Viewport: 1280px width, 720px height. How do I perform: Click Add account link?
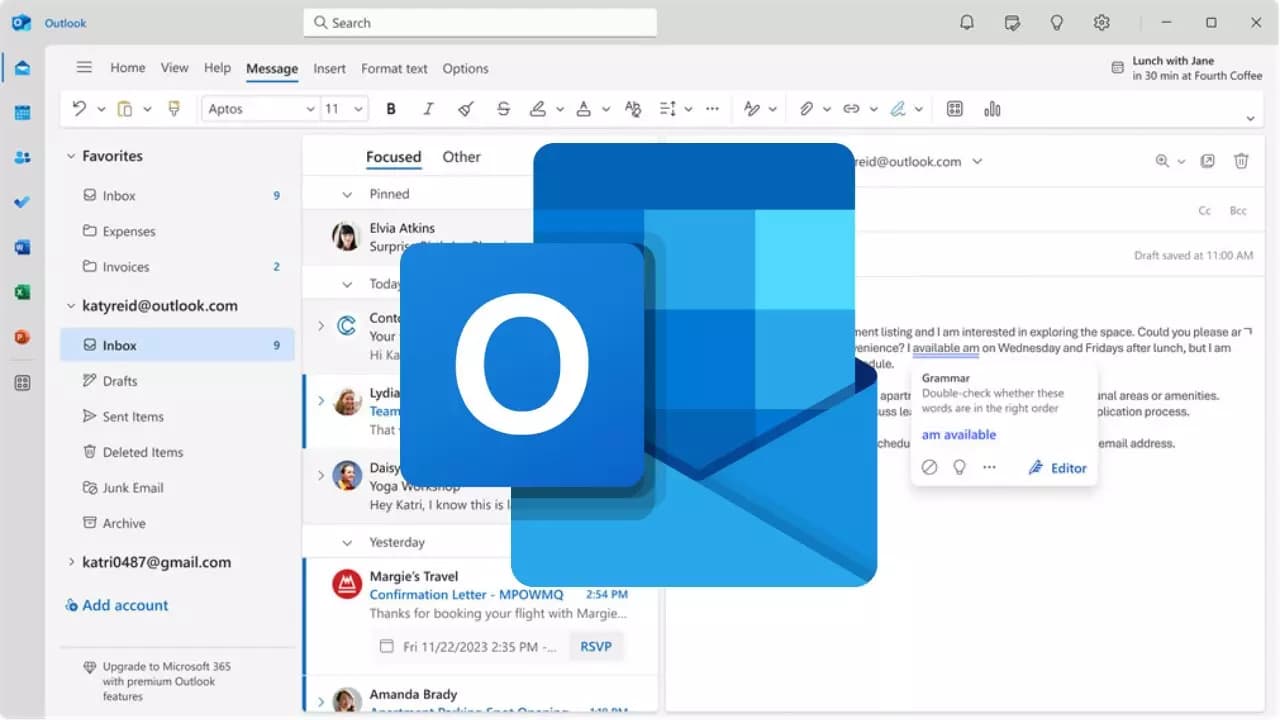(x=116, y=605)
